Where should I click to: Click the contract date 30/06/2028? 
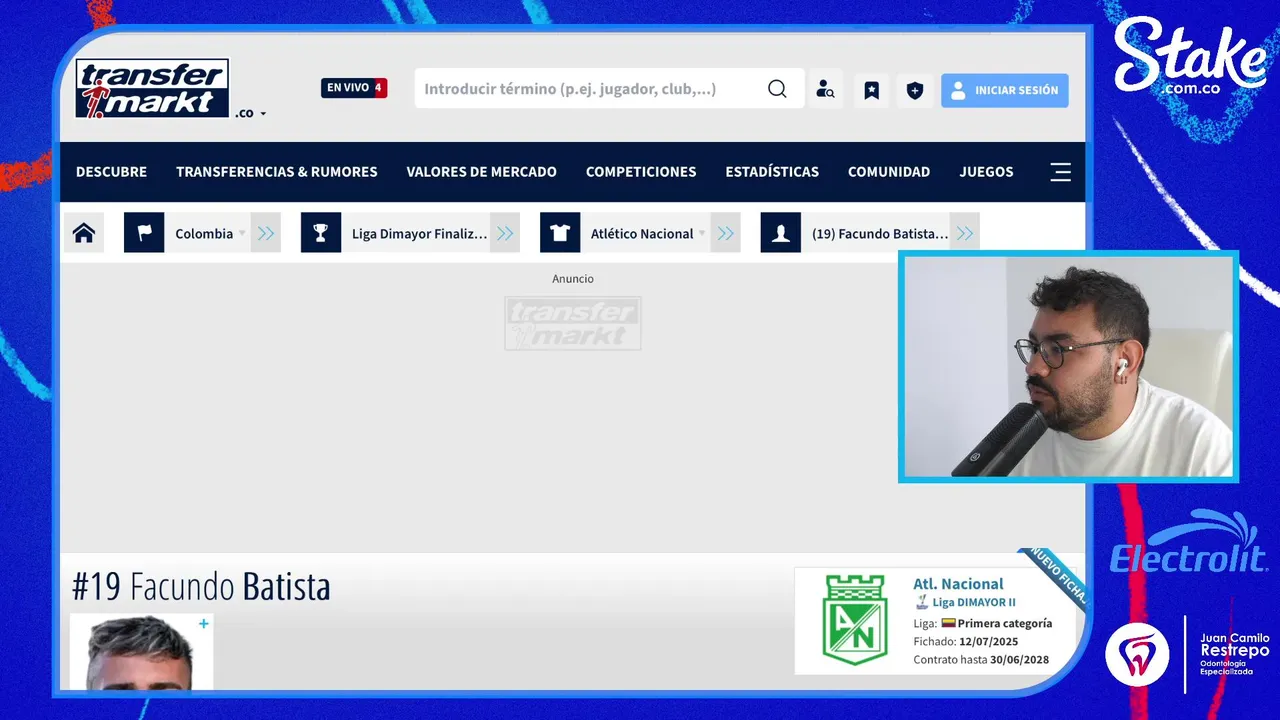pos(1019,660)
